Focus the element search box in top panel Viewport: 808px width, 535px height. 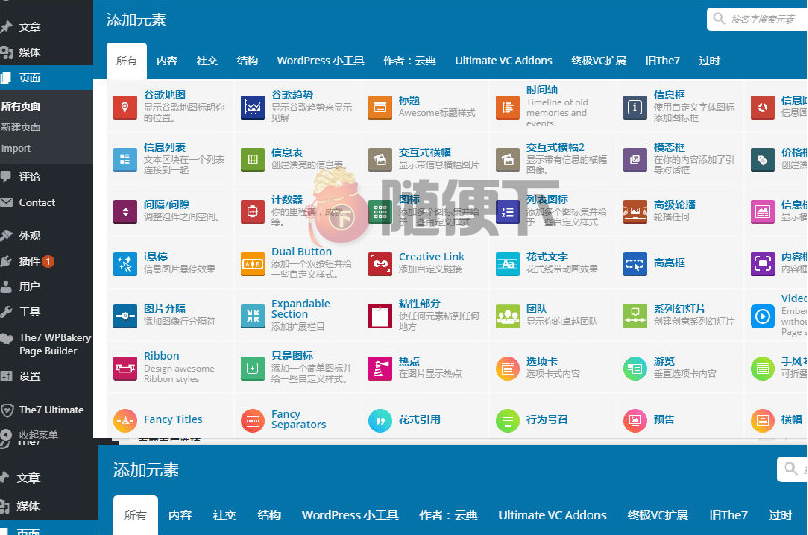758,20
